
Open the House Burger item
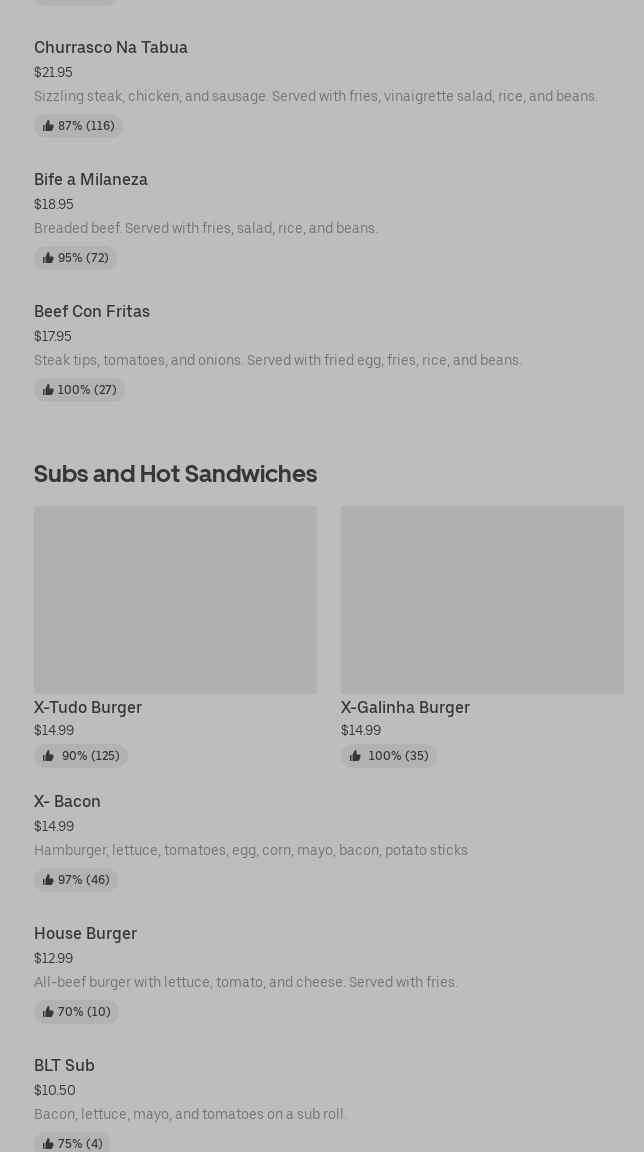pos(85,933)
